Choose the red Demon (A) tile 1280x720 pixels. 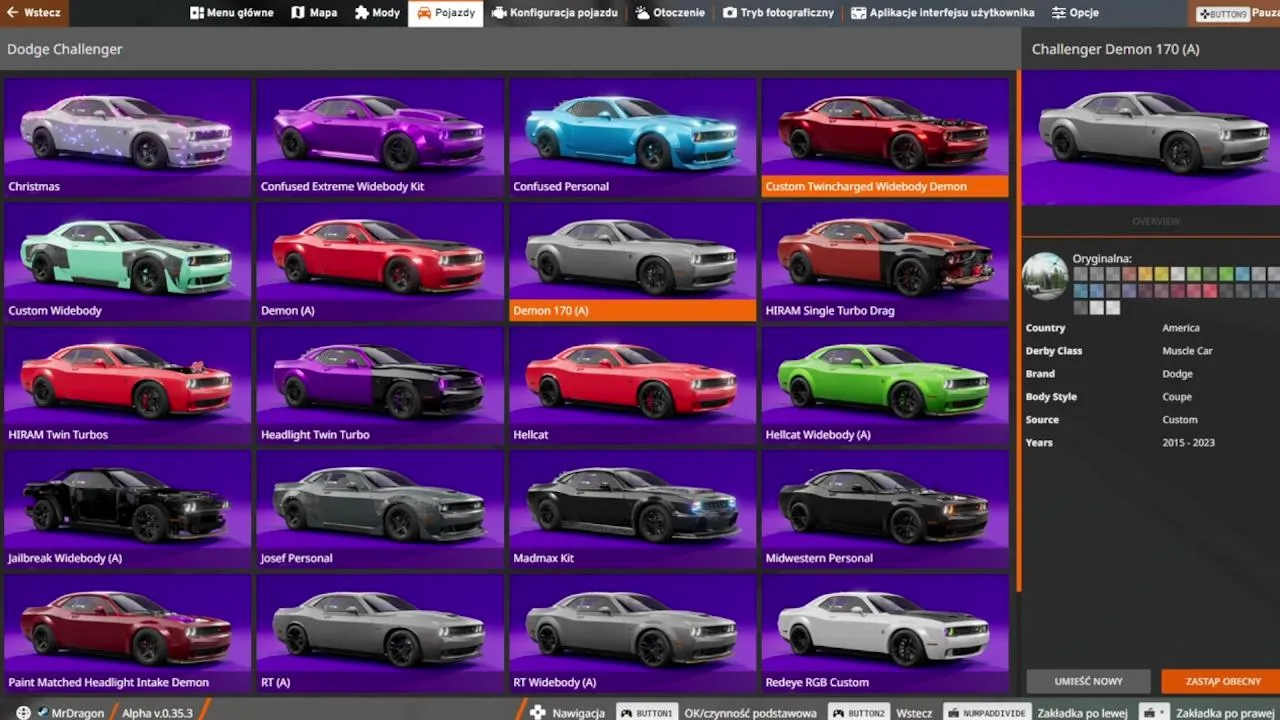[380, 261]
